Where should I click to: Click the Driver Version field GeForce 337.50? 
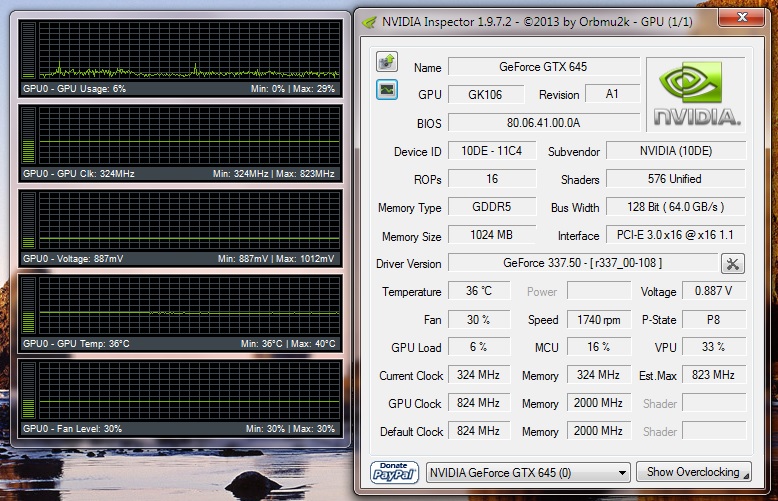pyautogui.click(x=583, y=263)
